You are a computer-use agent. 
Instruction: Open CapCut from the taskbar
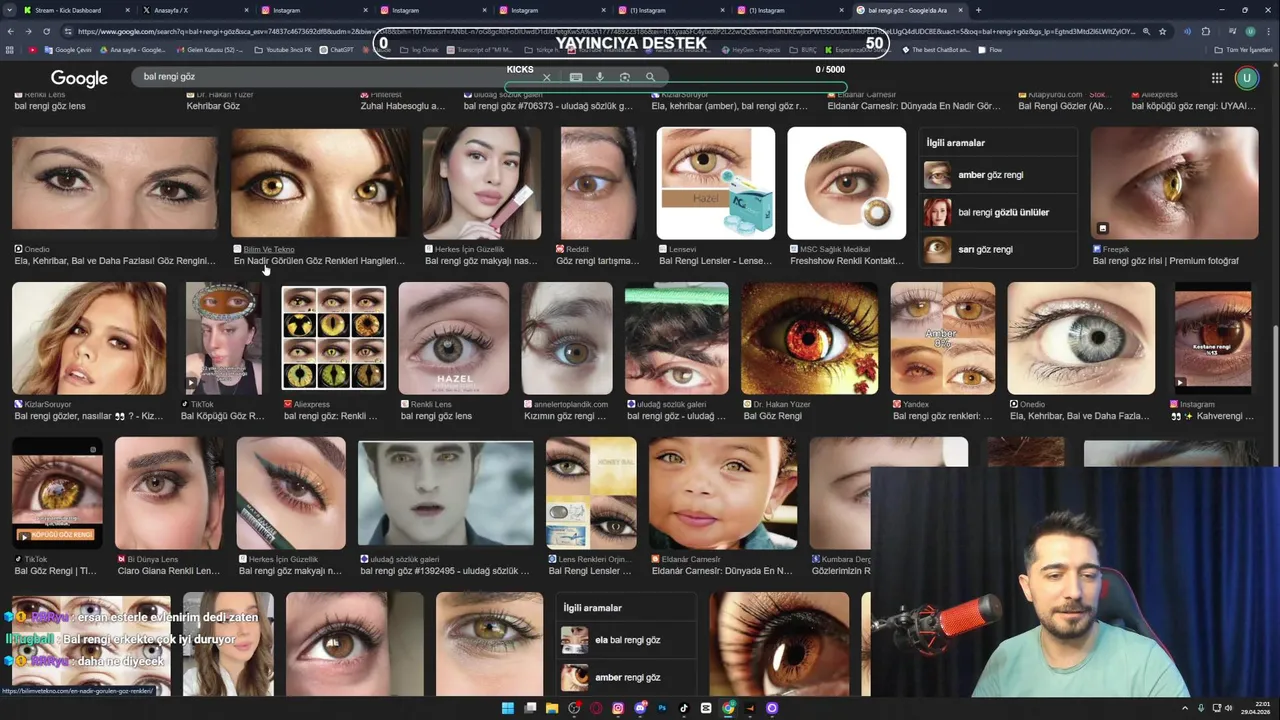click(706, 708)
